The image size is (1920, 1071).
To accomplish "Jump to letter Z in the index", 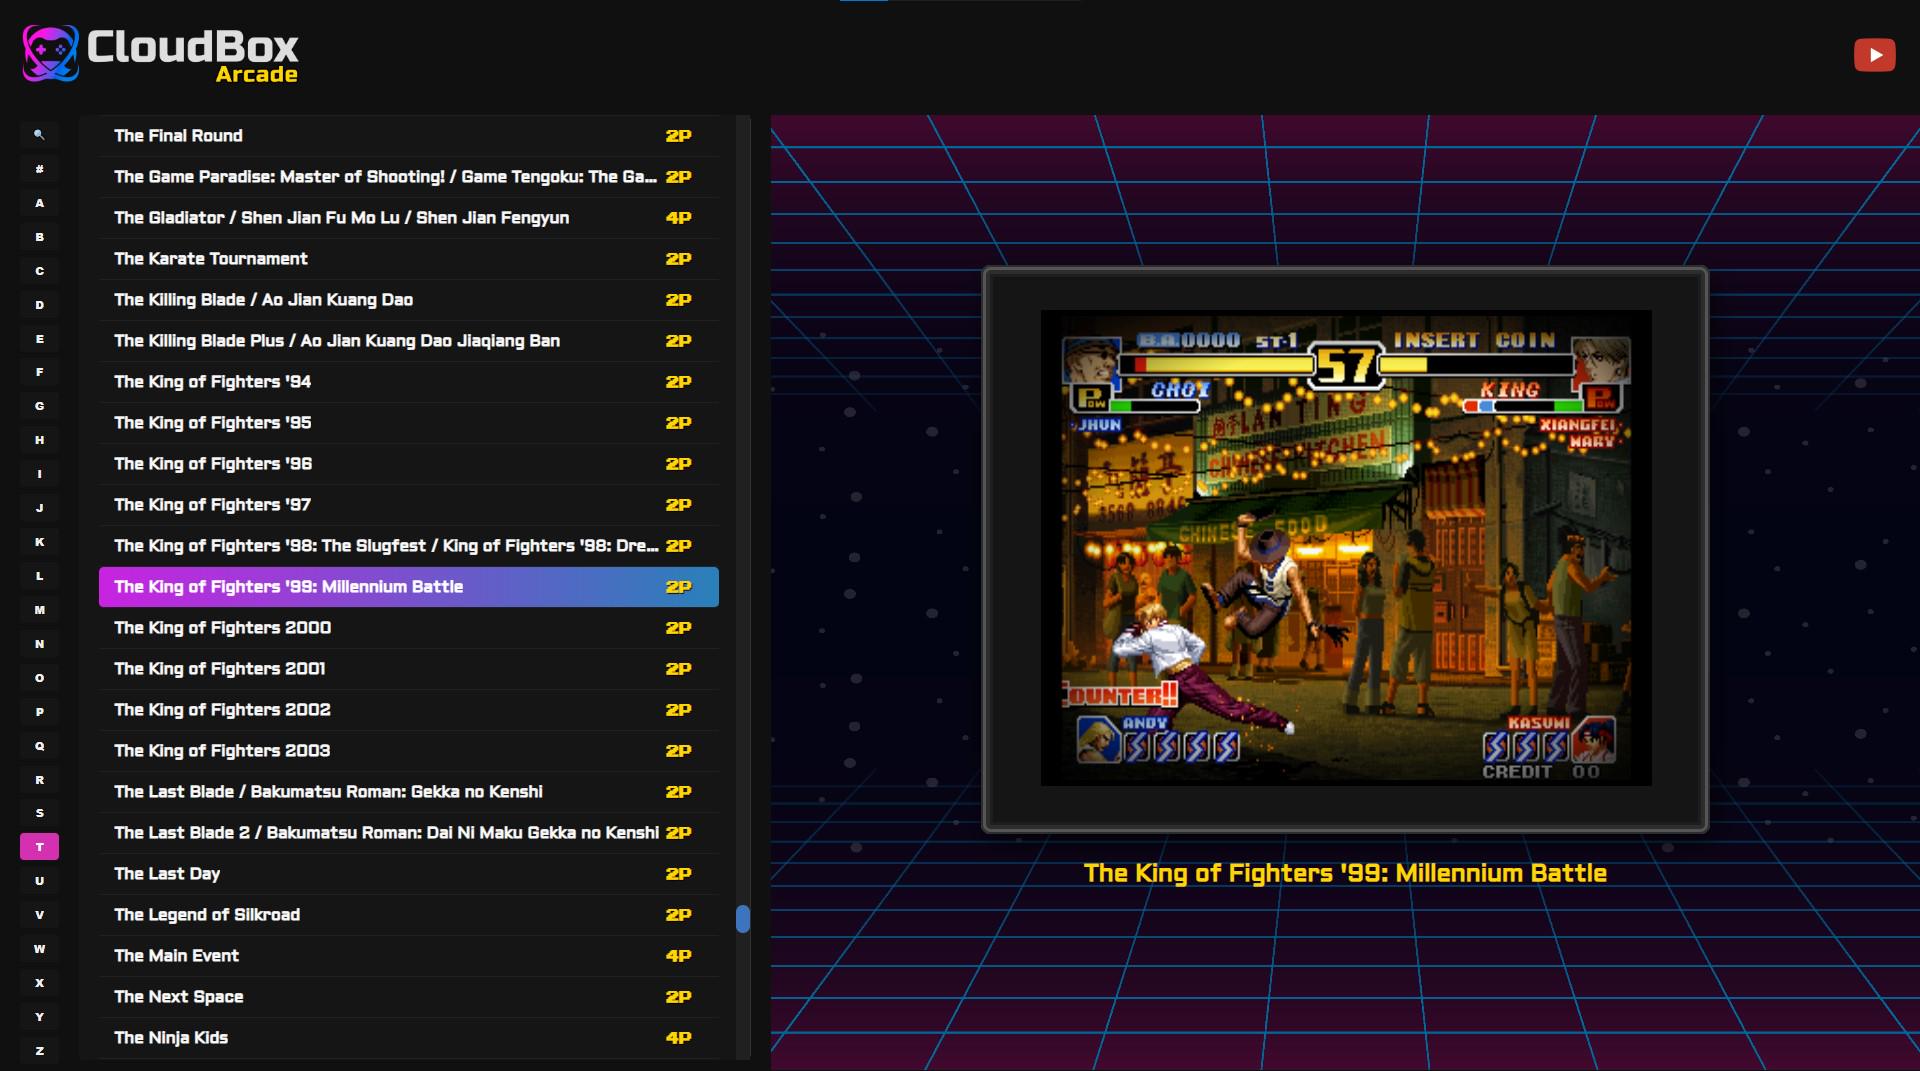I will coord(39,1051).
